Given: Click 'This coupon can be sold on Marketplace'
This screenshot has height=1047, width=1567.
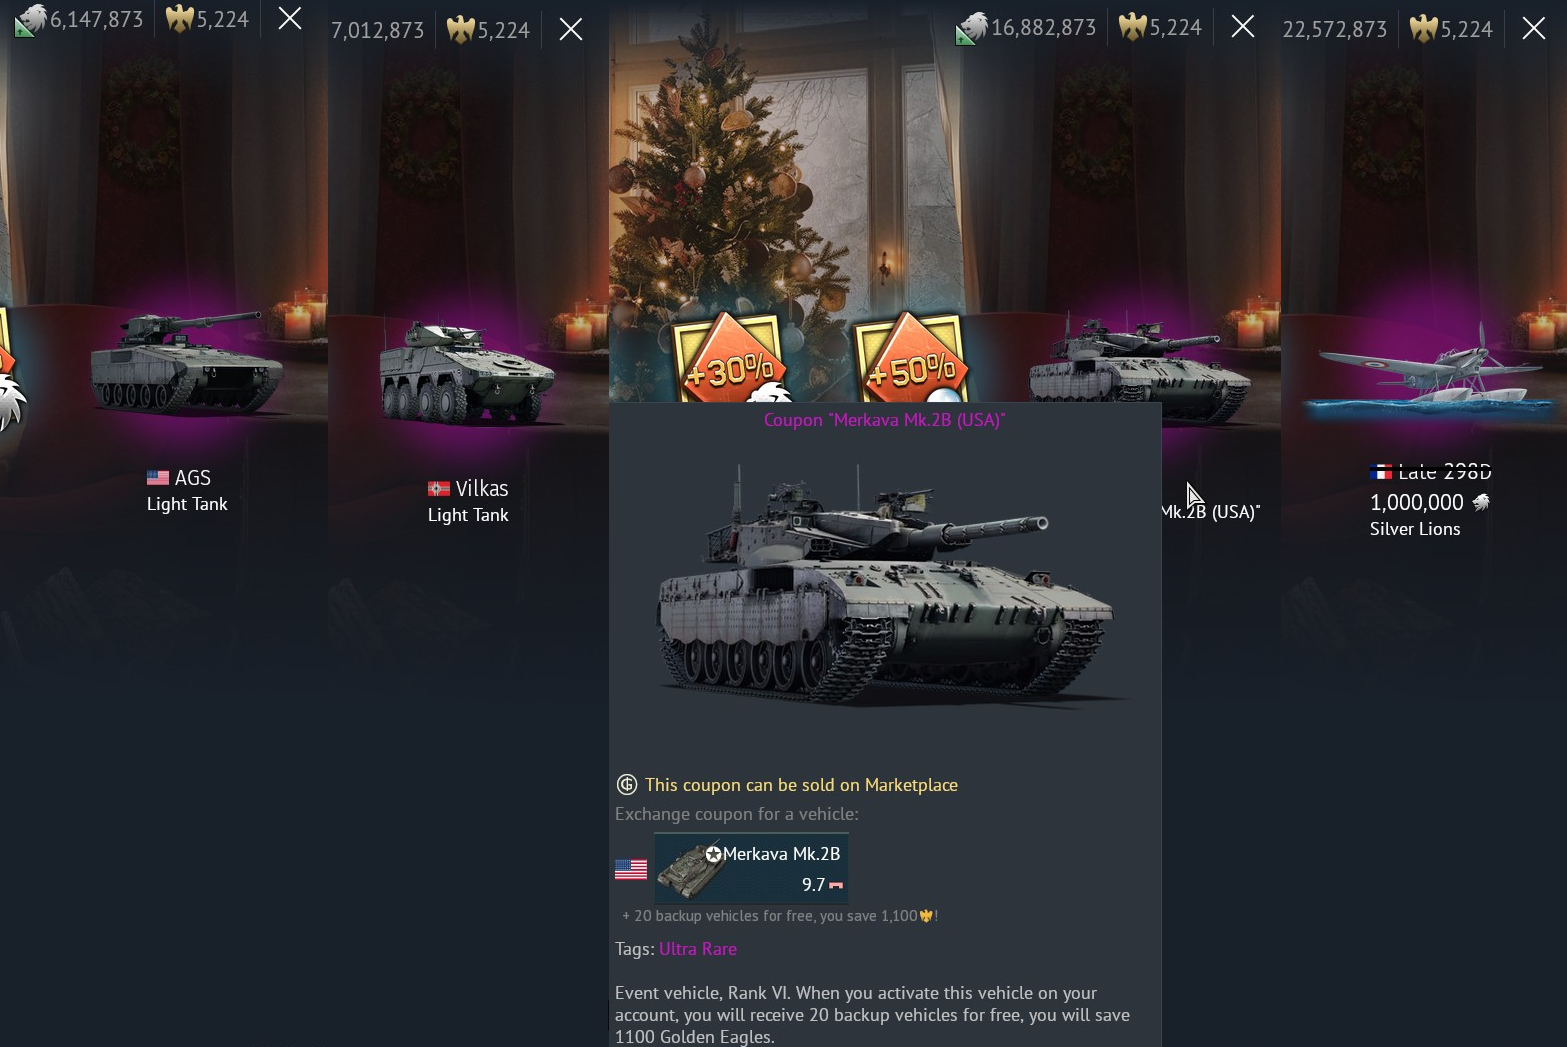Looking at the screenshot, I should pos(801,785).
